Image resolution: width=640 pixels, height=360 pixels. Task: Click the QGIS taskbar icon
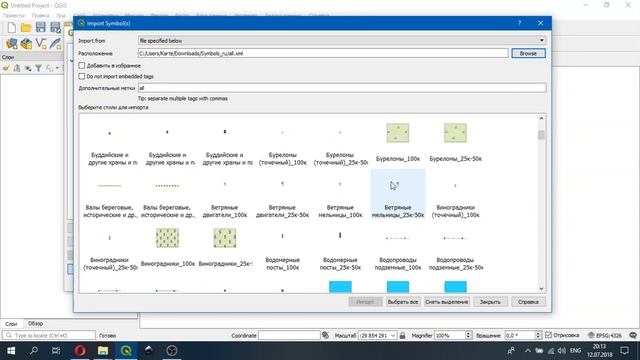126,351
